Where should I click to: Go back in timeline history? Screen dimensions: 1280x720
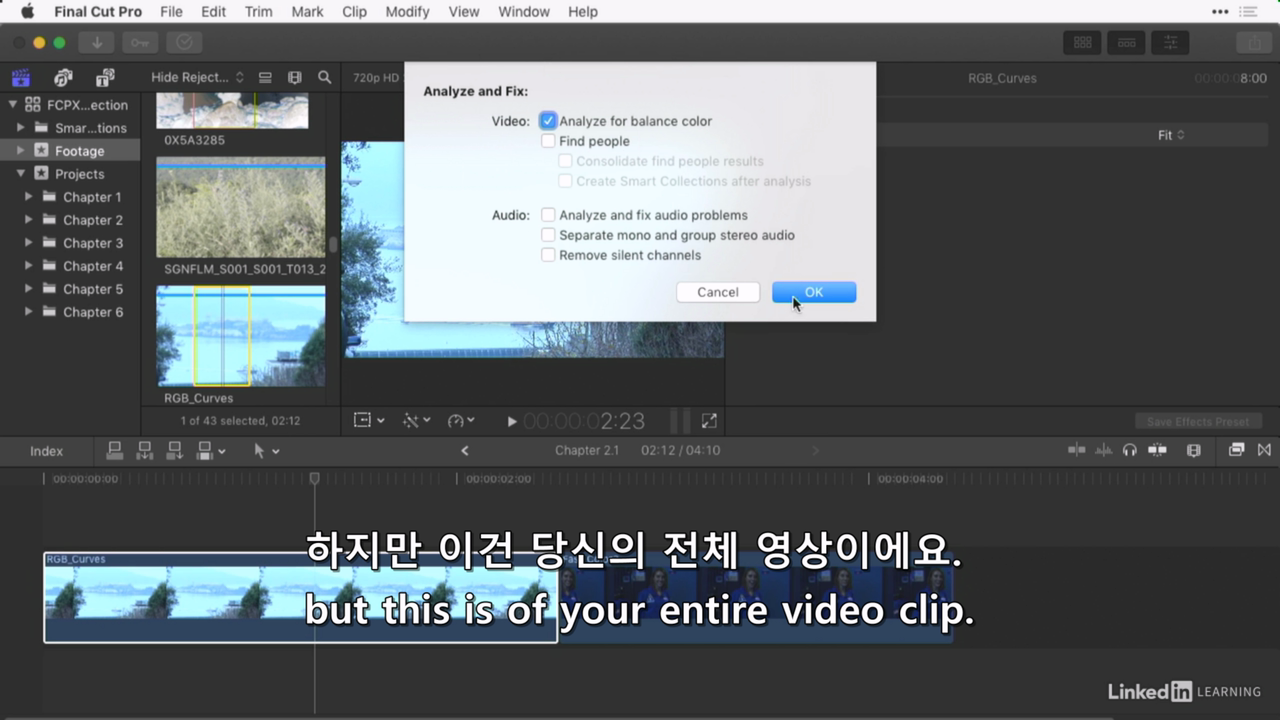pos(465,451)
